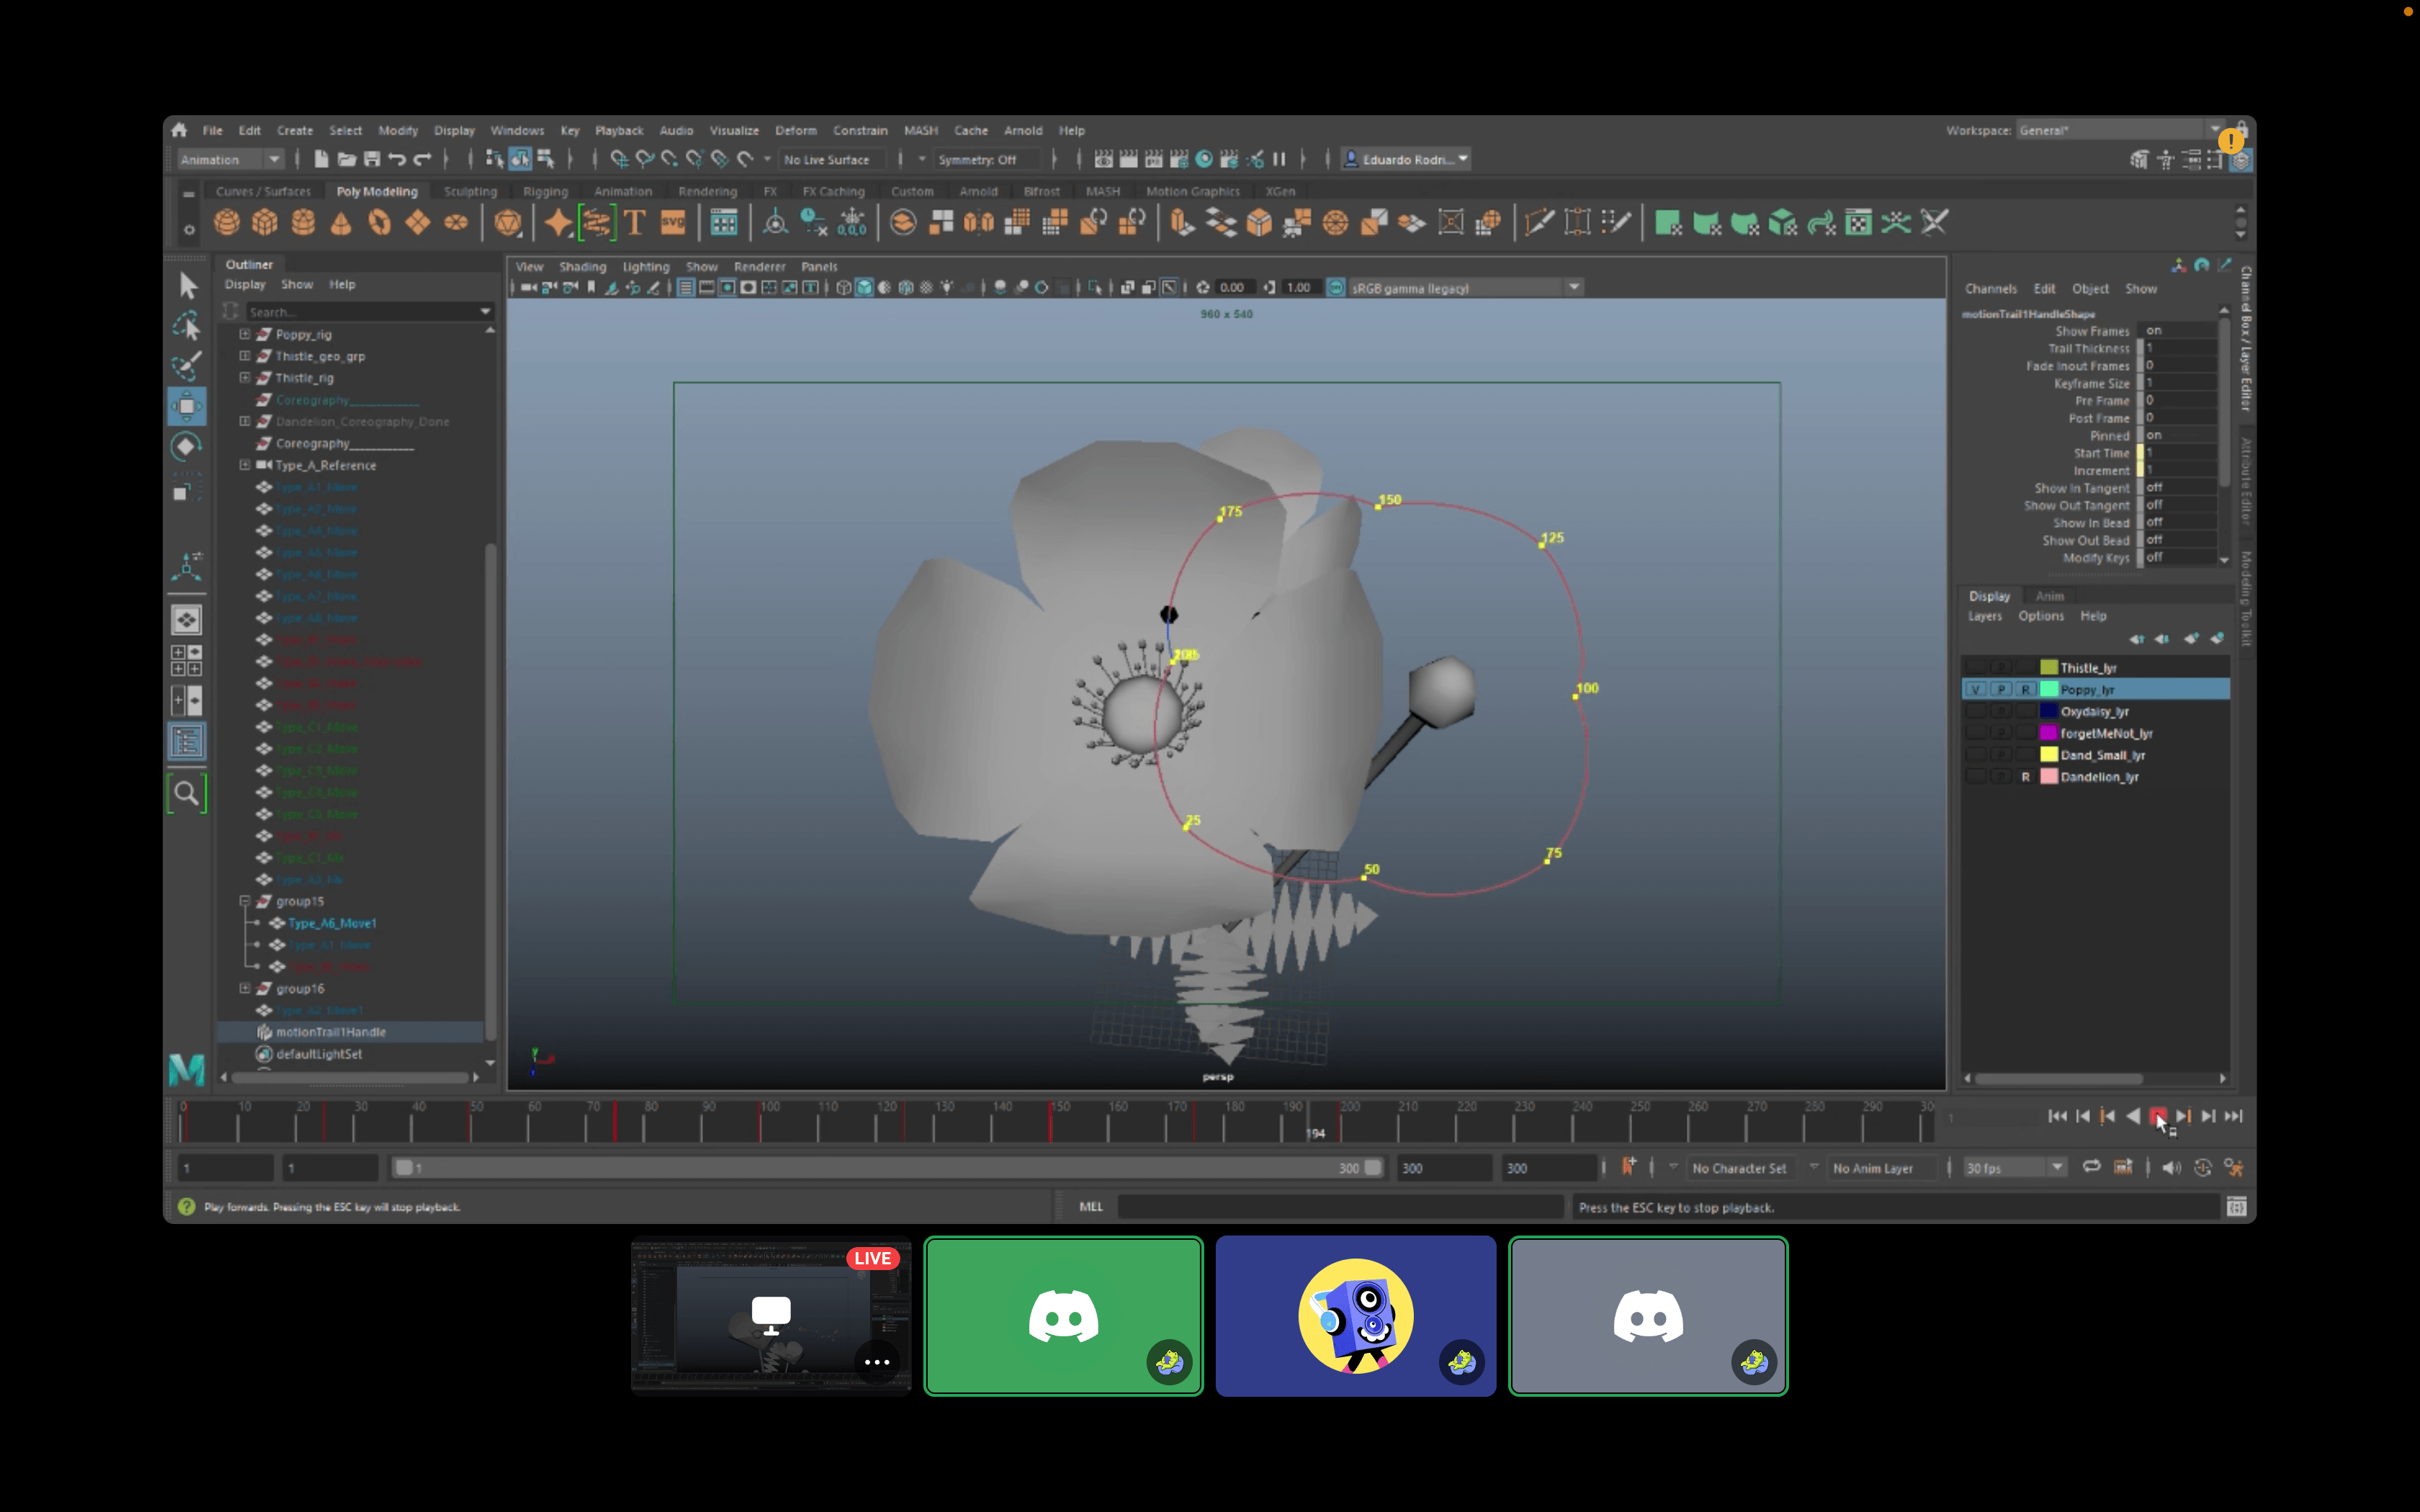Open the Deform menu
The height and width of the screenshot is (1512, 2420).
point(795,130)
